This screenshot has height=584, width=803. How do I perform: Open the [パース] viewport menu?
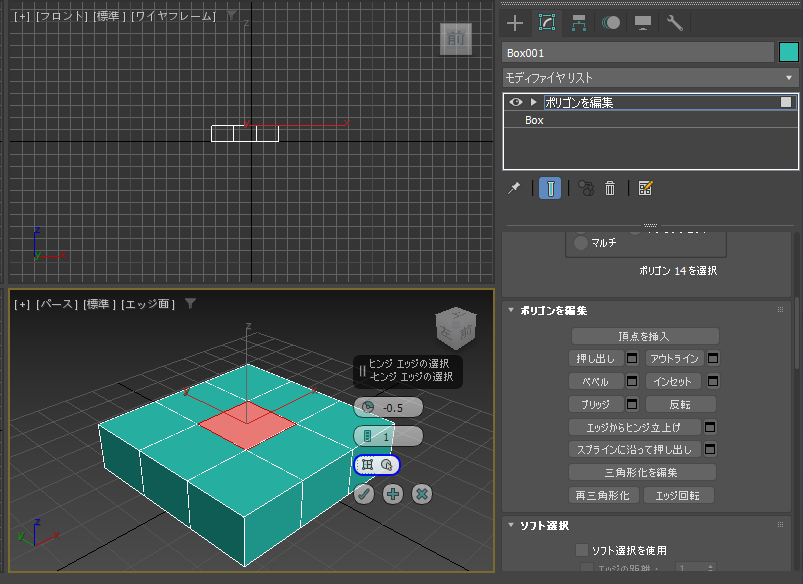tap(56, 304)
